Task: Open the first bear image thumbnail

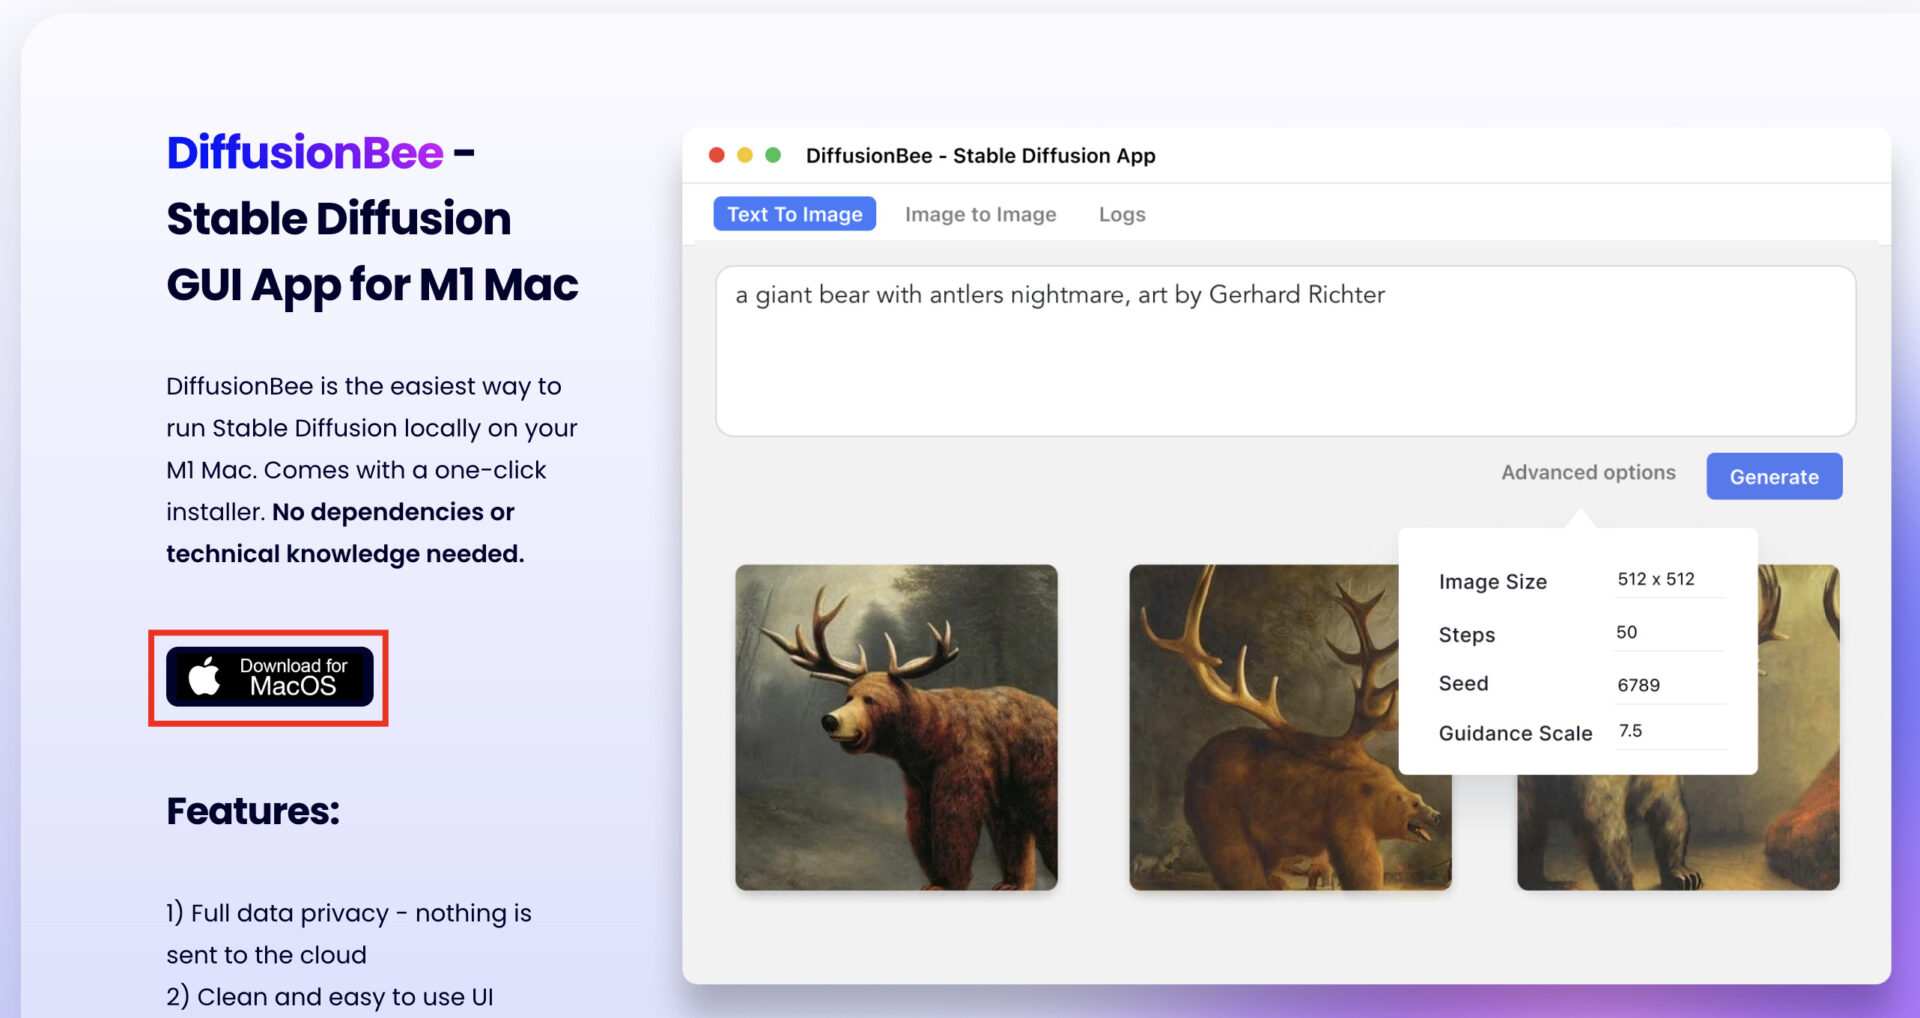Action: pos(895,727)
